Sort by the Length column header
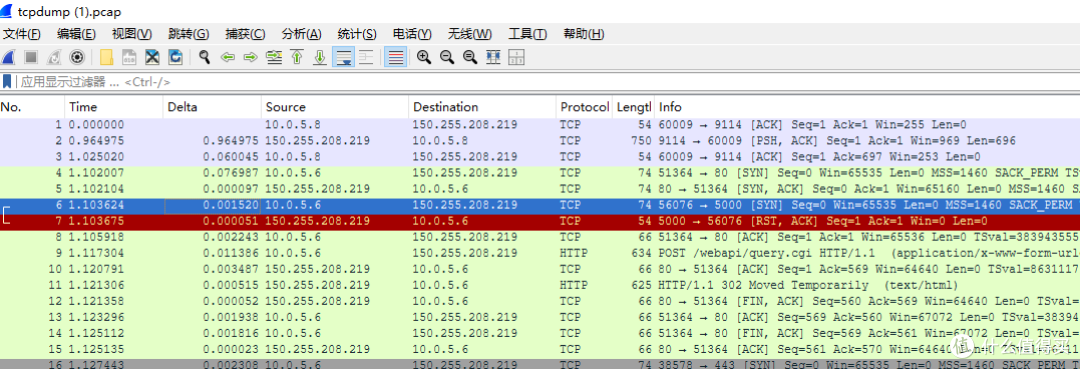The image size is (1080, 369). pyautogui.click(x=633, y=107)
